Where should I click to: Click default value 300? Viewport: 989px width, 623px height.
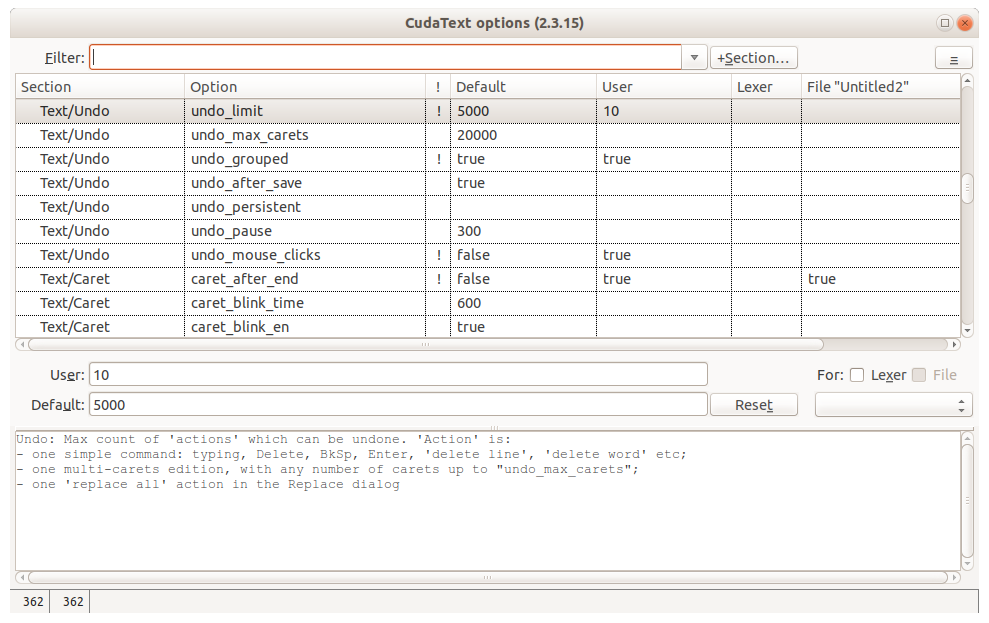(x=469, y=231)
